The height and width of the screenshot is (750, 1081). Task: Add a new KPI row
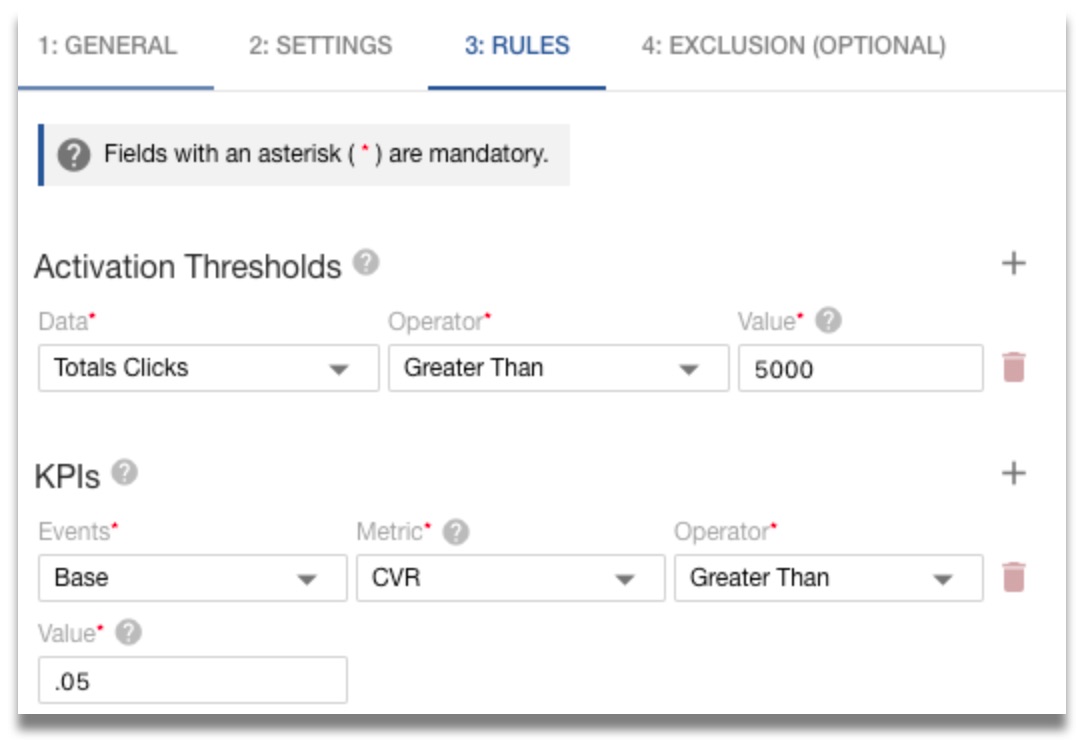[x=1013, y=474]
